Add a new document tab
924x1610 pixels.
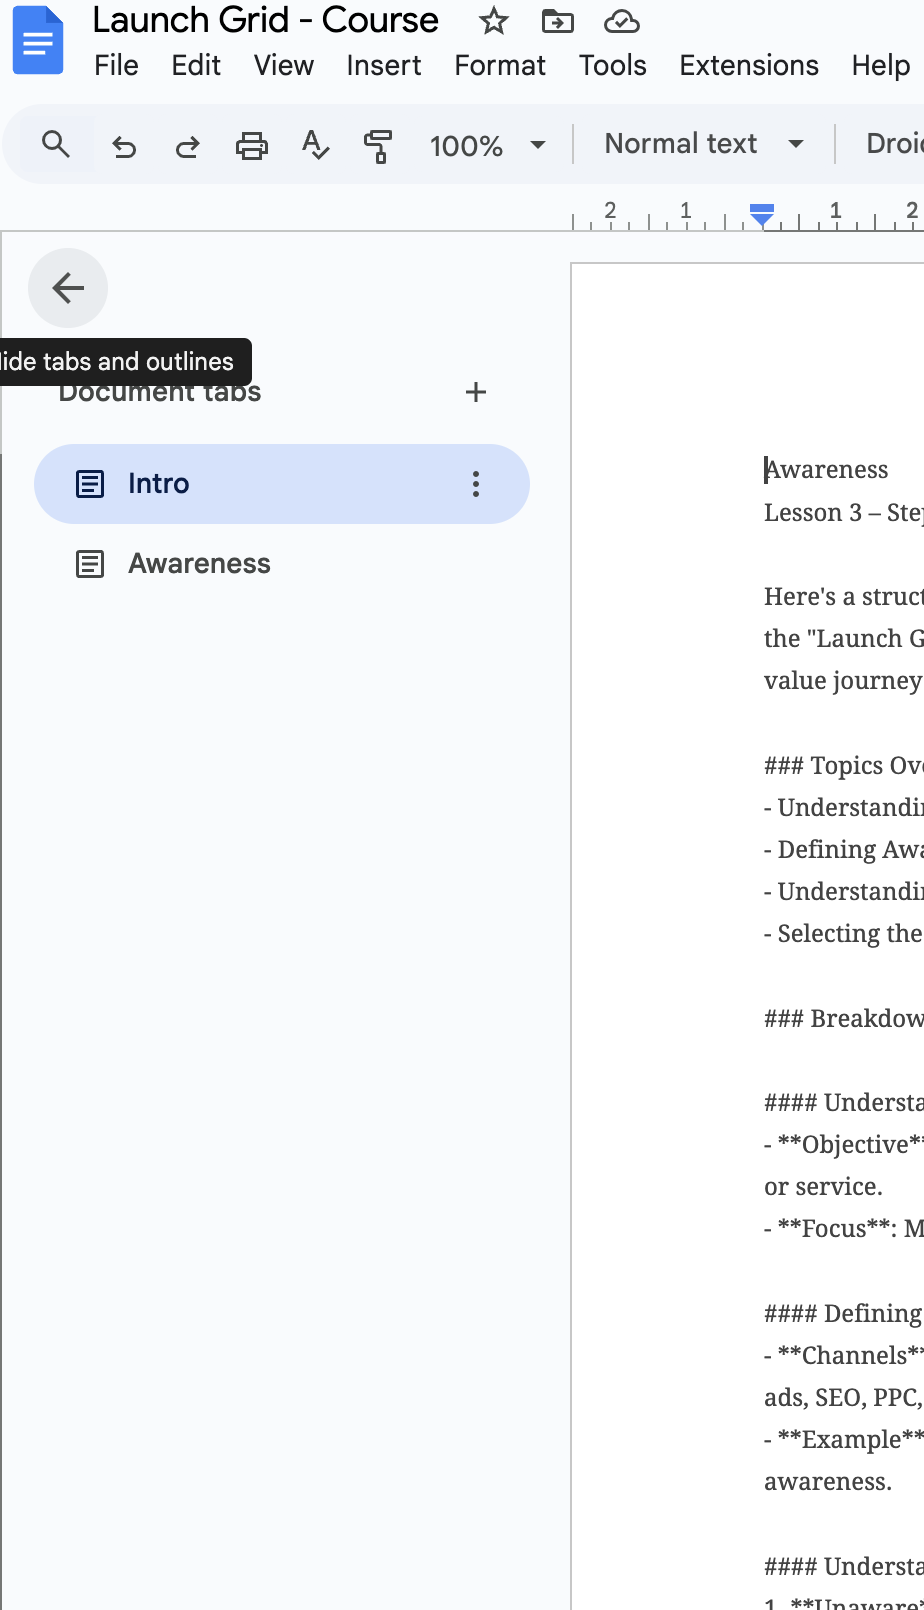(x=476, y=392)
